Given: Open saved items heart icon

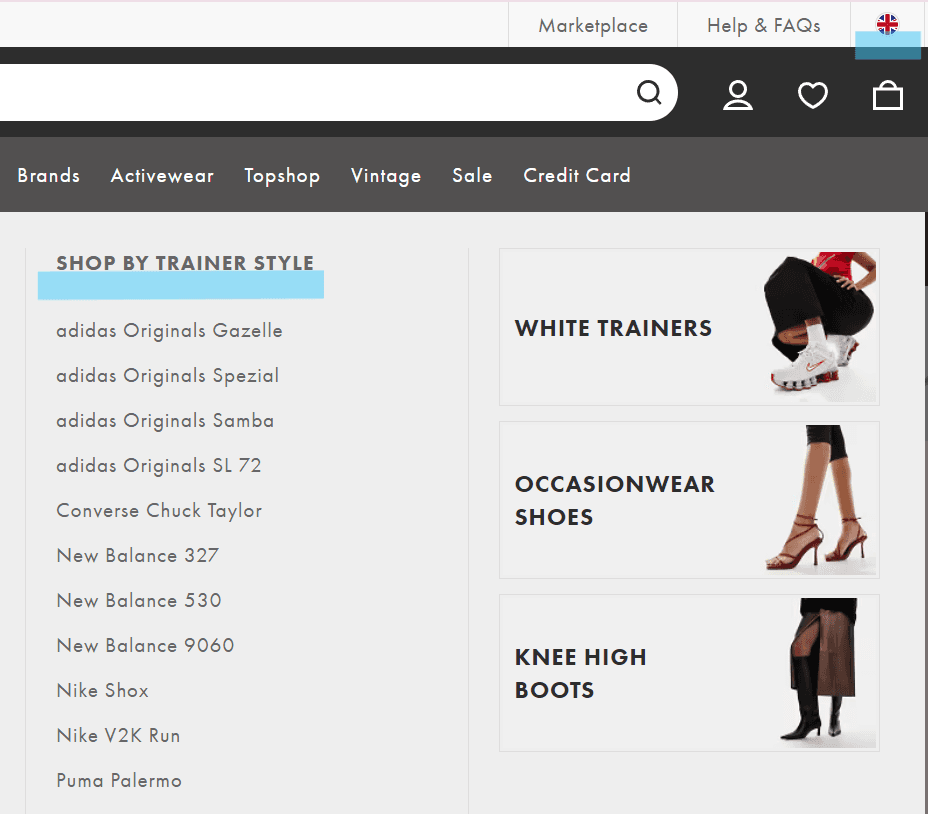Looking at the screenshot, I should point(813,95).
